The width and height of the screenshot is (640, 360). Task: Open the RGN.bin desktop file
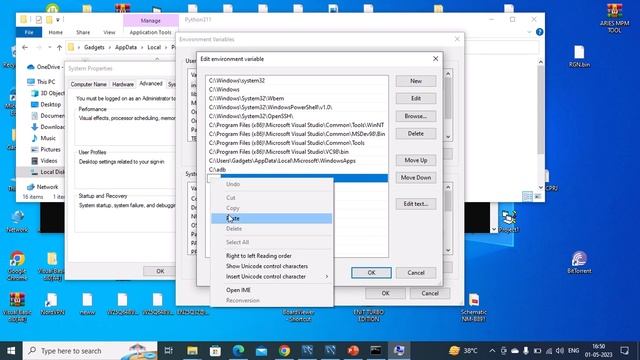click(579, 56)
